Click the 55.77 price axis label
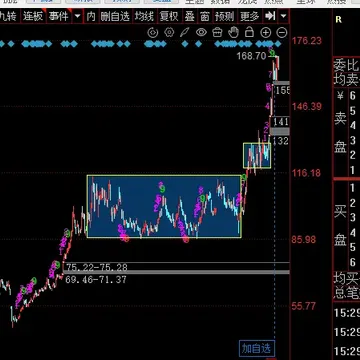The image size is (360, 360). [304, 306]
